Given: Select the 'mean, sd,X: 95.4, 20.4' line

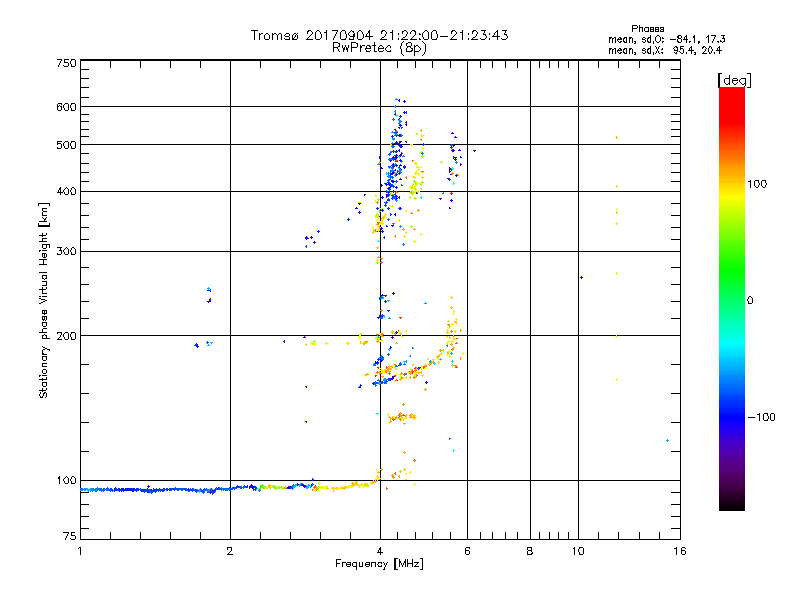Looking at the screenshot, I should click(x=665, y=50).
